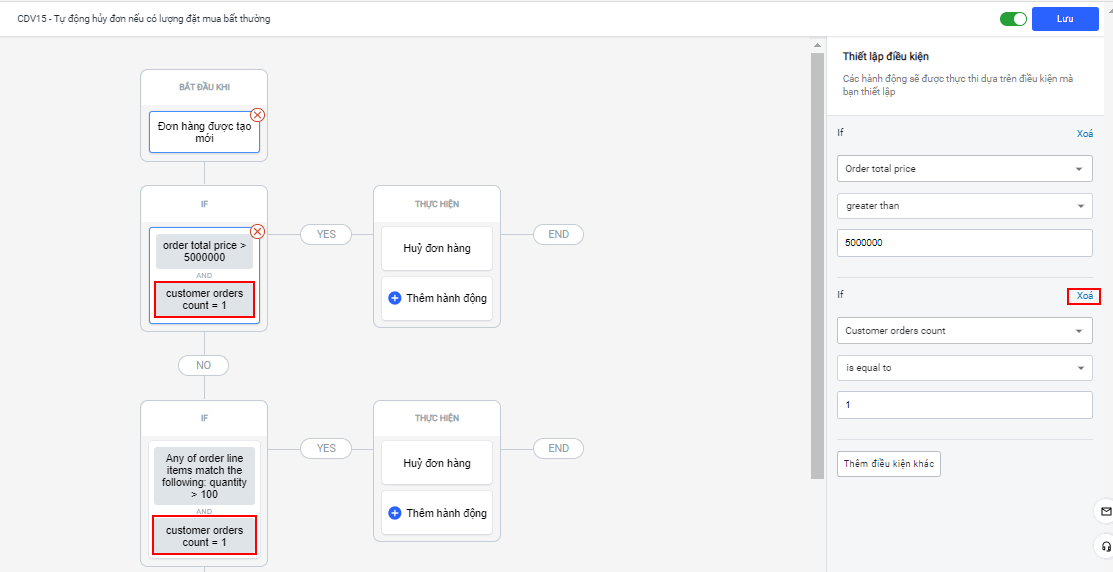Click the 5000000 value input field
Image resolution: width=1113 pixels, height=572 pixels.
click(x=964, y=243)
